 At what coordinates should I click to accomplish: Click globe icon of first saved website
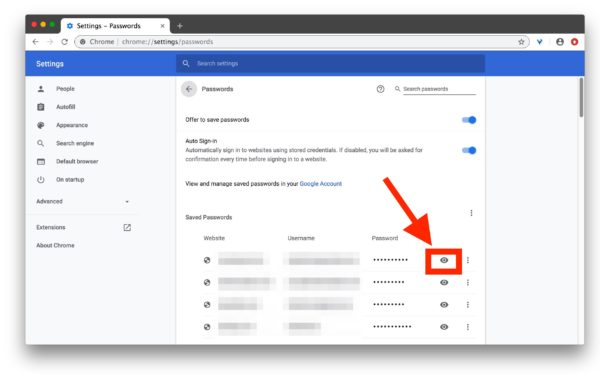pos(207,260)
